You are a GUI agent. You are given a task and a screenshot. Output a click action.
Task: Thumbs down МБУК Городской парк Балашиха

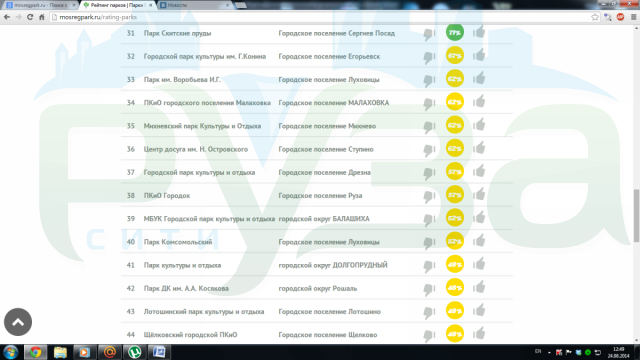(x=429, y=220)
